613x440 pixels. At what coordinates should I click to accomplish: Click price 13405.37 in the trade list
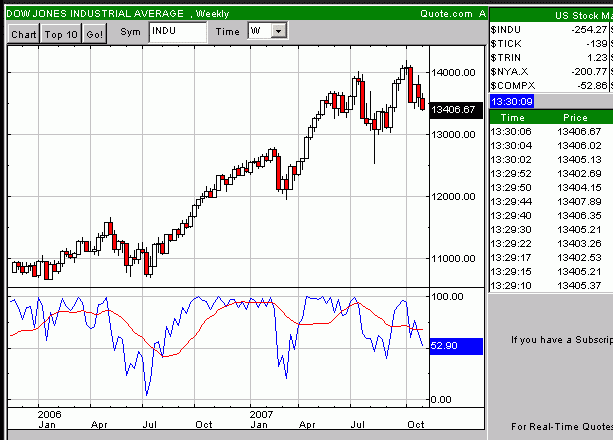[579, 286]
